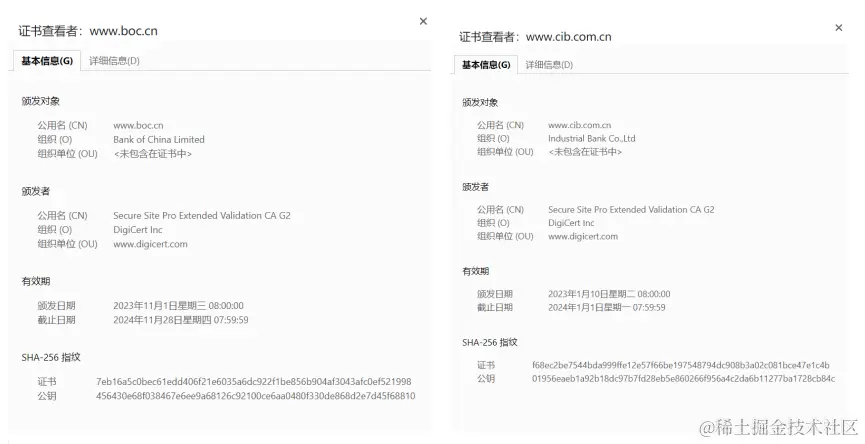Click the organization Industrial Bank Co.,Ltd
The width and height of the screenshot is (865, 444).
click(591, 138)
